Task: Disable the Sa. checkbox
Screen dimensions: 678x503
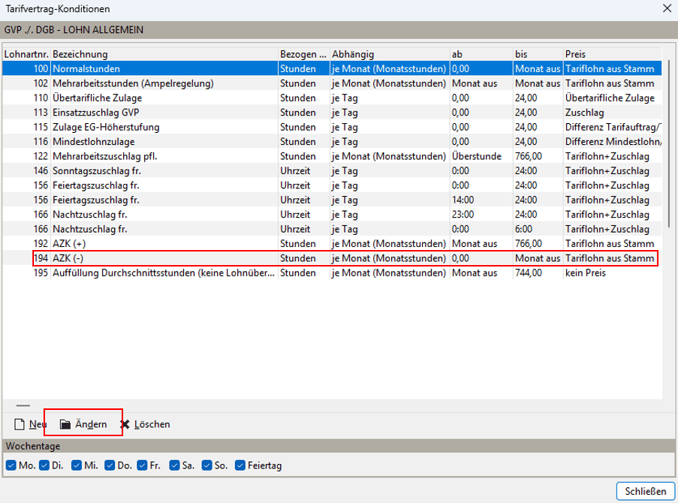Action: click(x=175, y=465)
